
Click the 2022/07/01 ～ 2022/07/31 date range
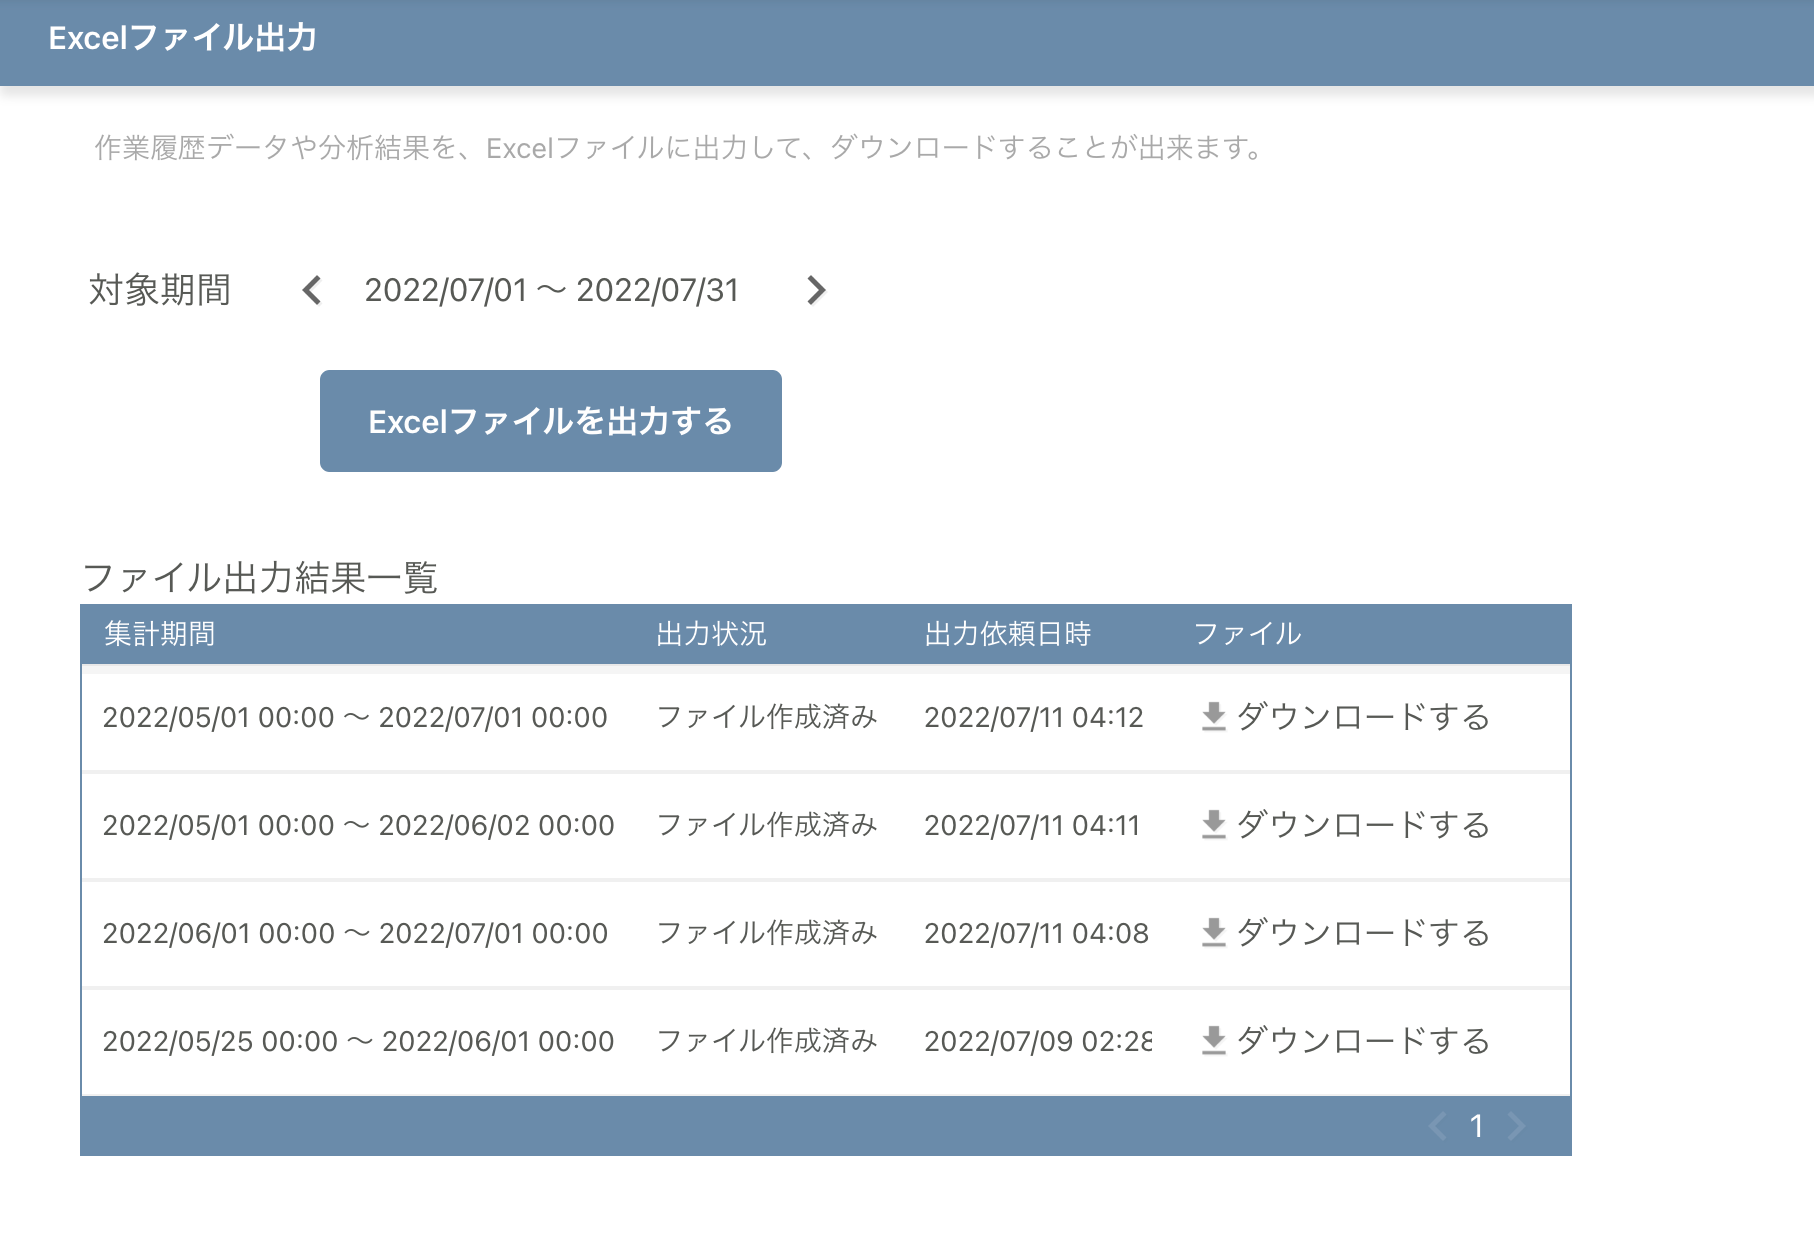pyautogui.click(x=551, y=291)
